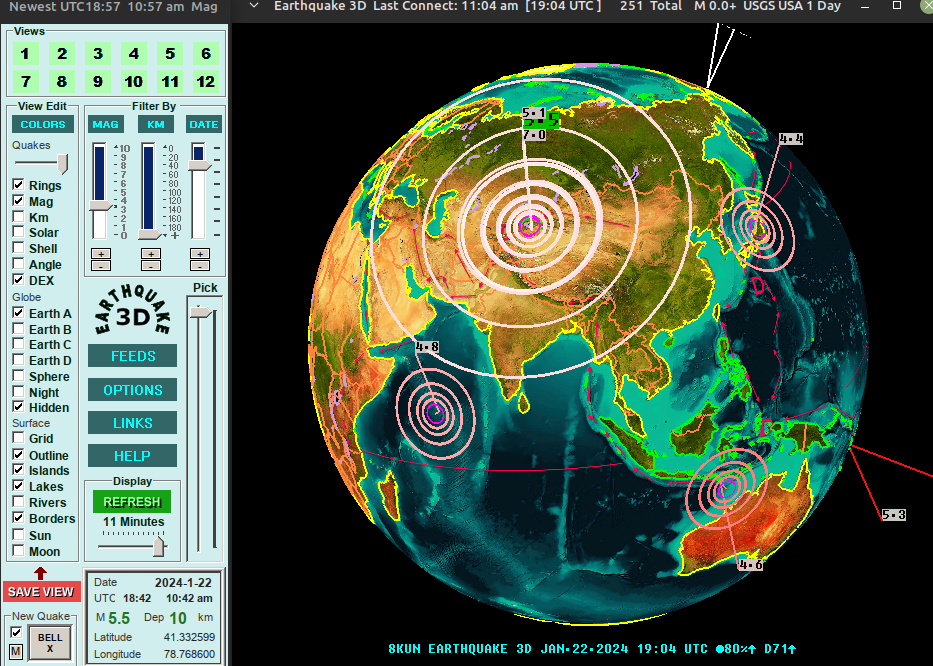Screen dimensions: 933x666
Task: Click the Earthquake 3D logo
Action: pos(132,311)
